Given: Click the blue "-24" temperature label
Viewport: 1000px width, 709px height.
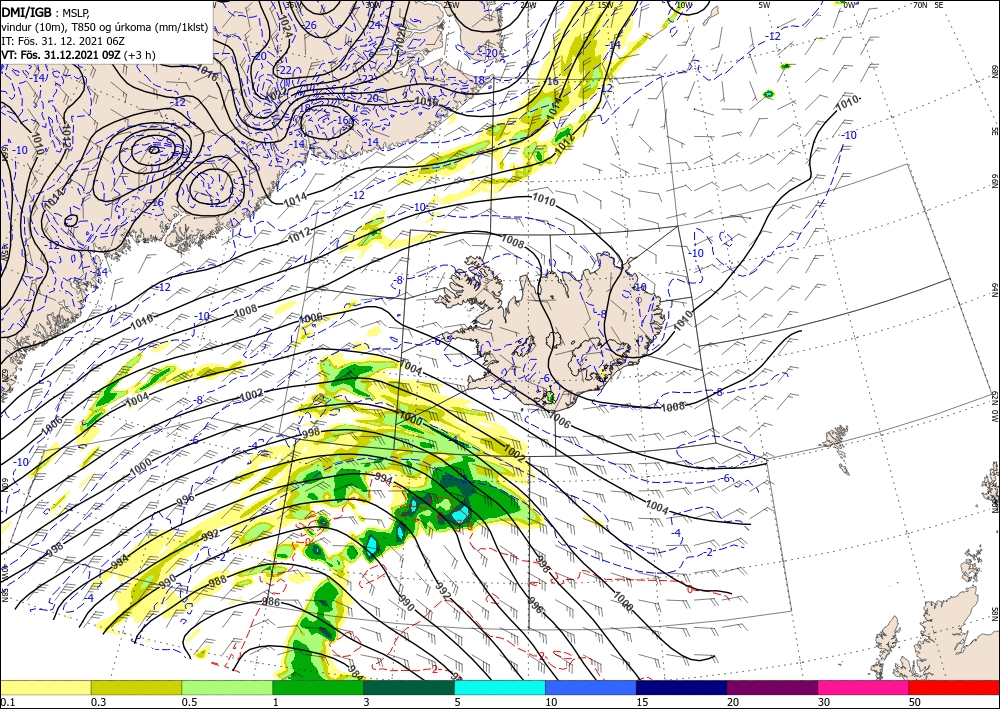Looking at the screenshot, I should point(374,24).
